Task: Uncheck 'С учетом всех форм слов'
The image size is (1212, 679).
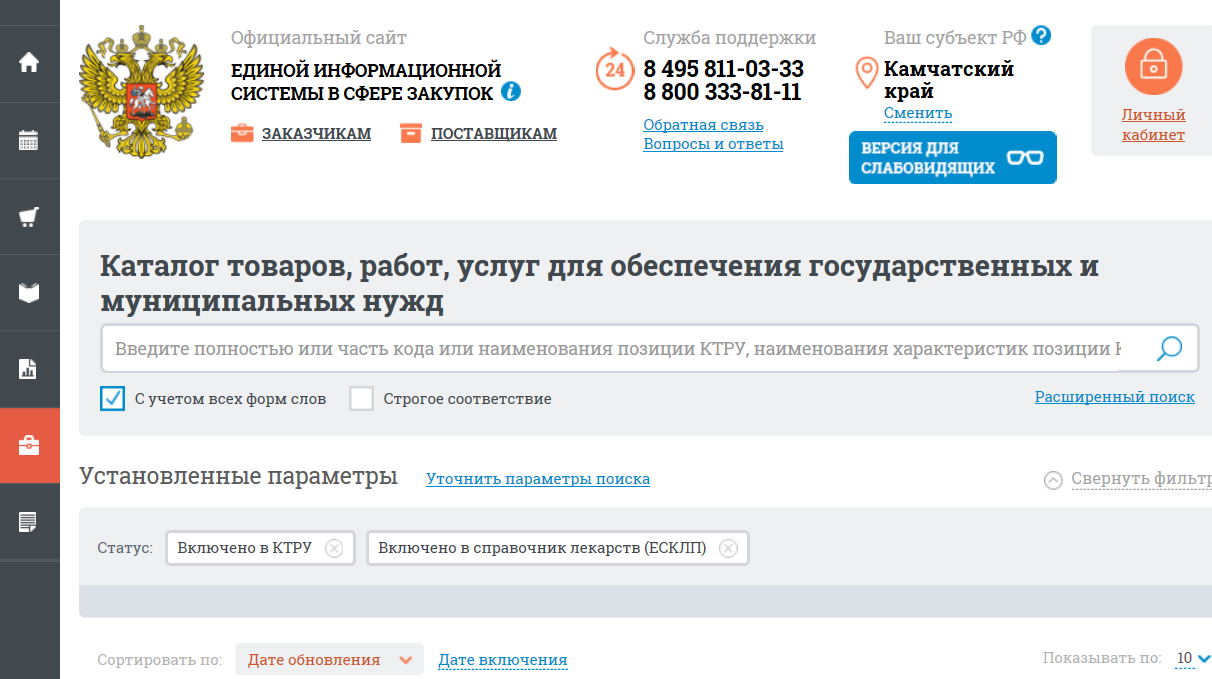Action: pos(112,398)
